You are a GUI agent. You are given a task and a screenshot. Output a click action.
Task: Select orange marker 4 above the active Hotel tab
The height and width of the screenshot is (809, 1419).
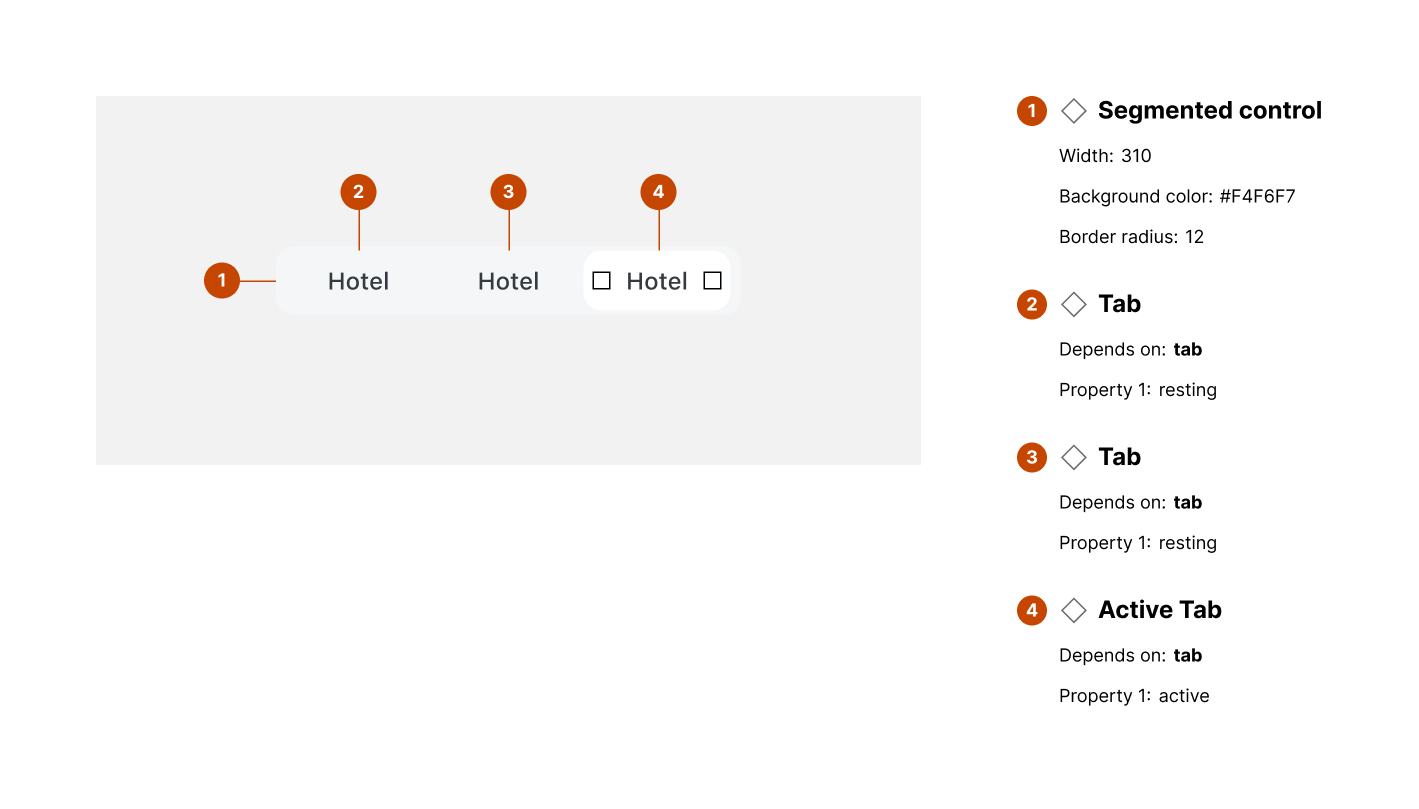pyautogui.click(x=658, y=192)
